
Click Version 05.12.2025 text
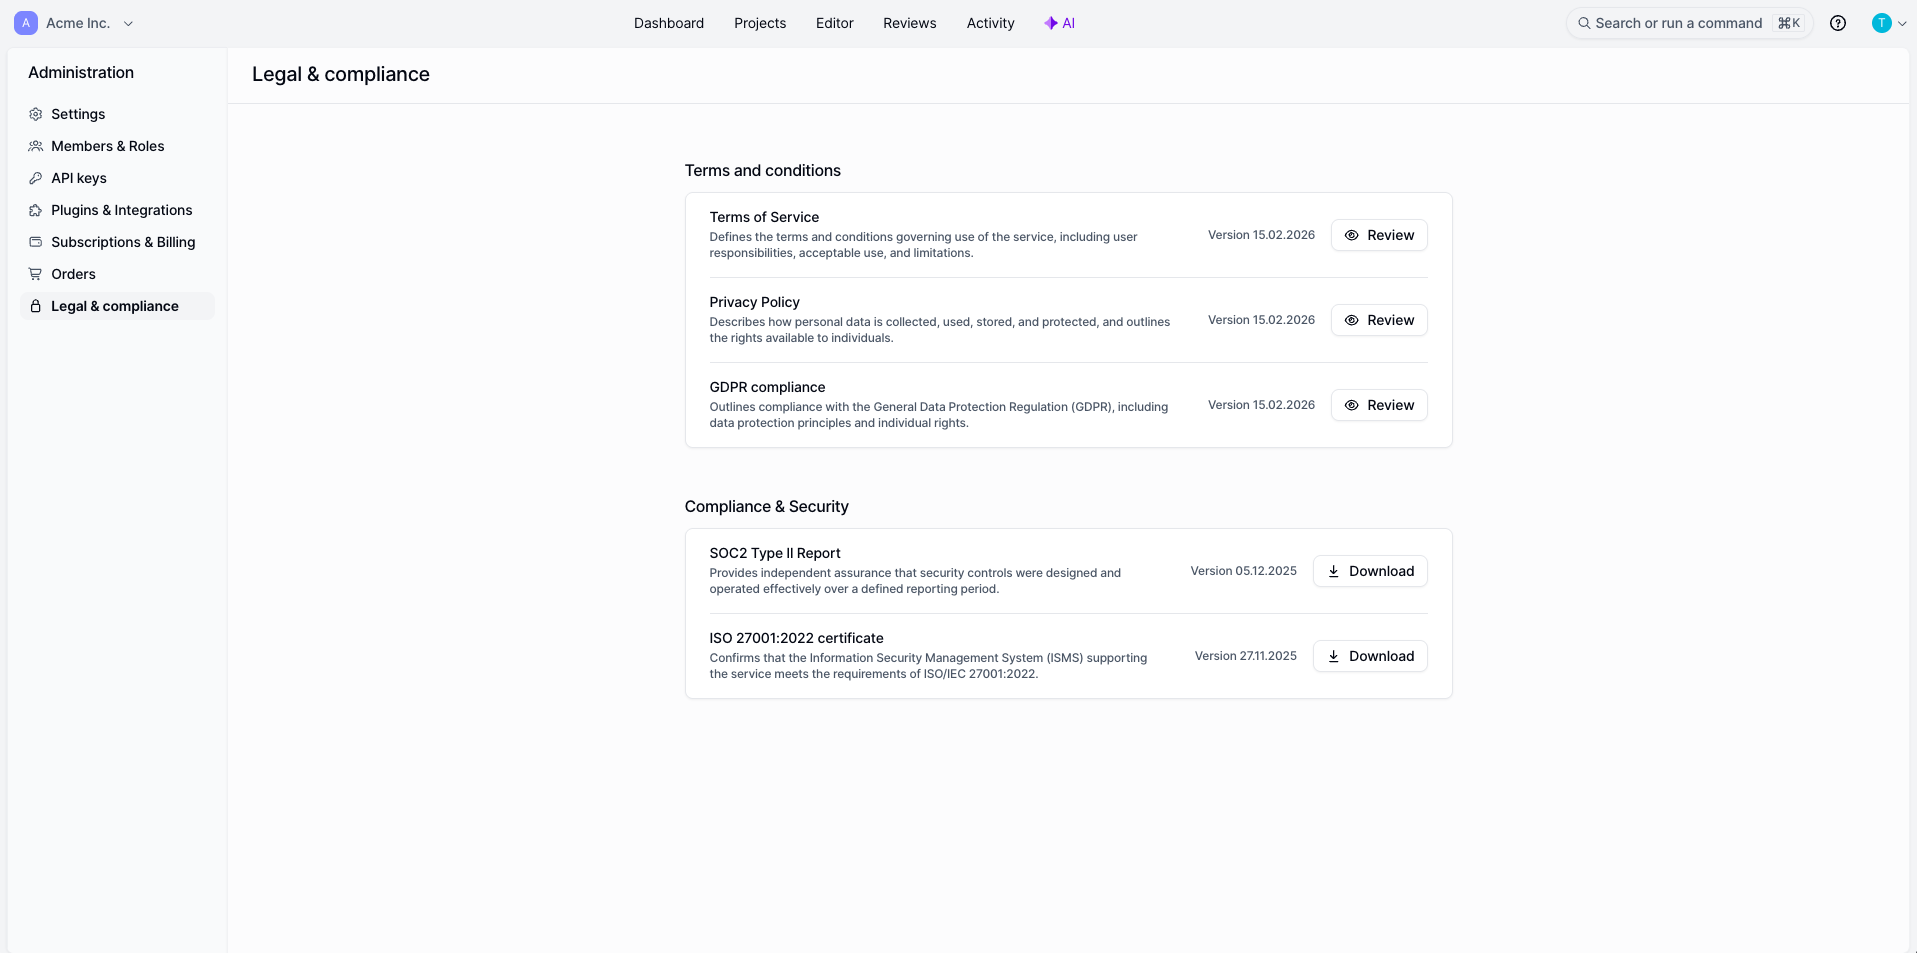click(x=1243, y=571)
